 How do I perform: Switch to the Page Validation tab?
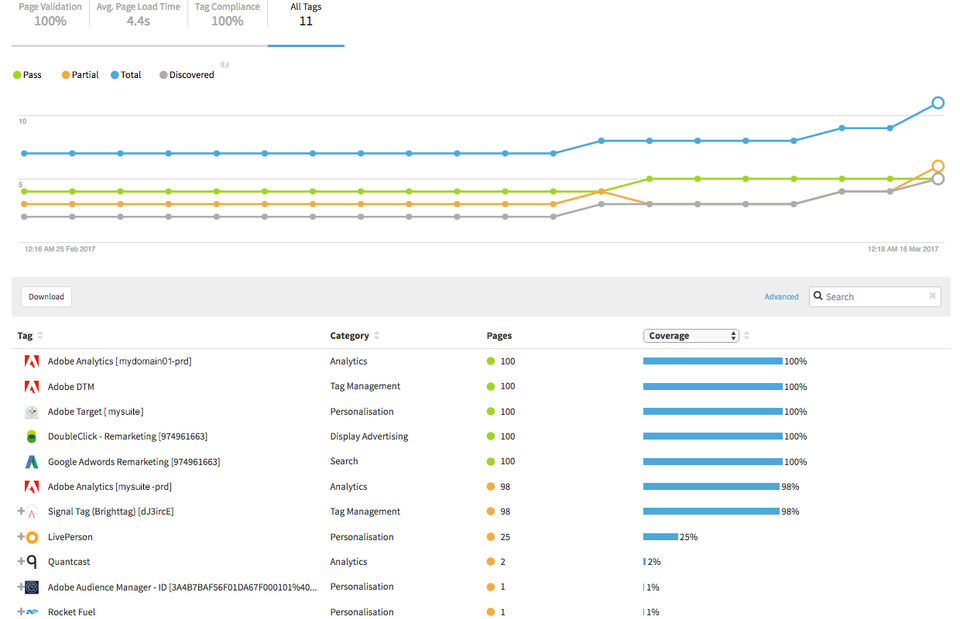(x=50, y=15)
